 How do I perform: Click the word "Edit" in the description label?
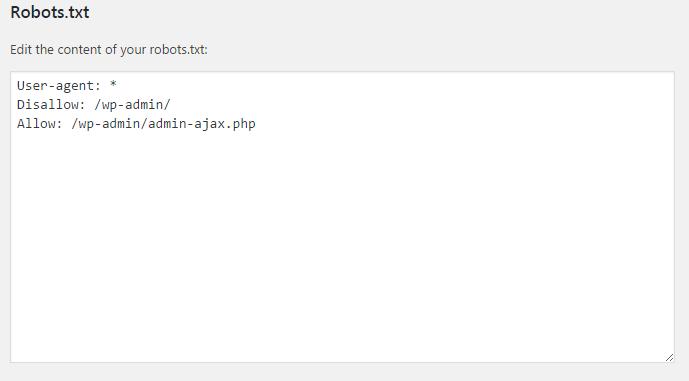point(21,49)
